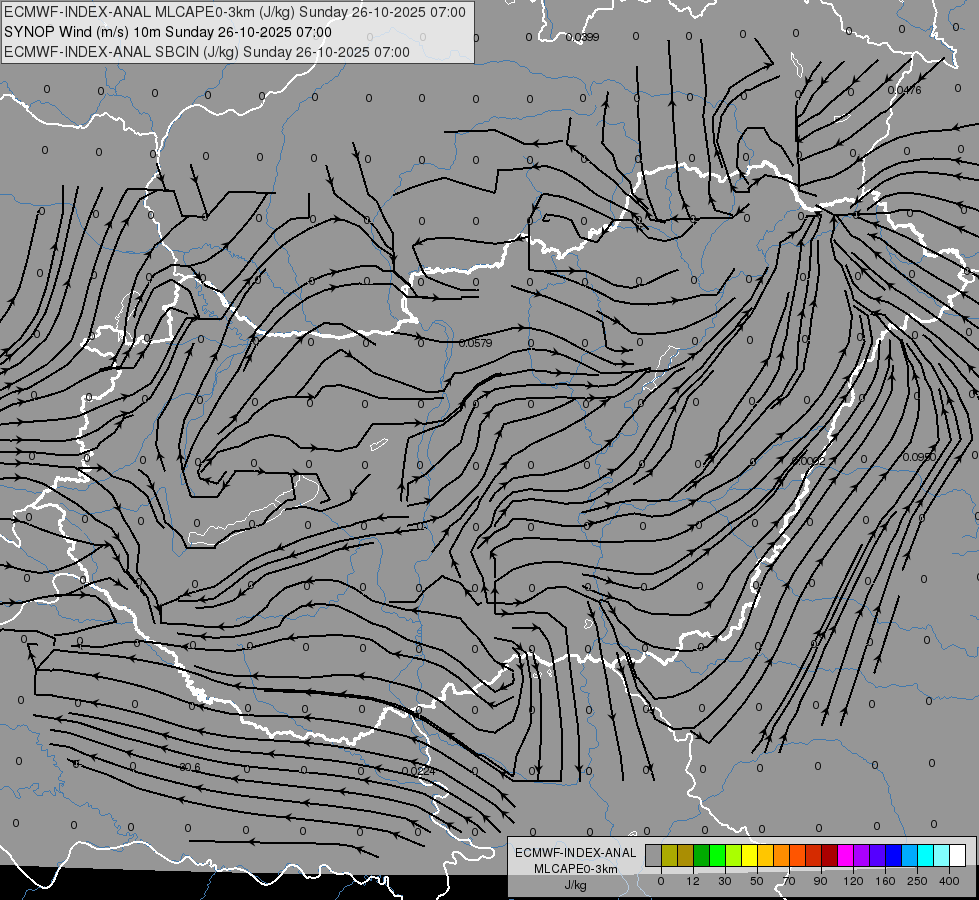This screenshot has height=900, width=979.
Task: Click the legend scale value 30
Action: [725, 882]
